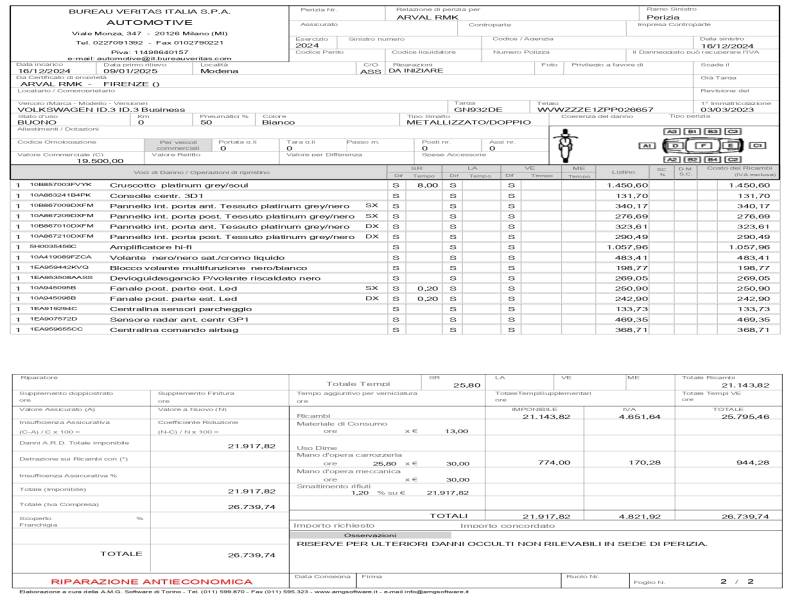Screen dimensions: 800x600
Task: Click the license plate 'GN932DE'
Action: coord(478,110)
